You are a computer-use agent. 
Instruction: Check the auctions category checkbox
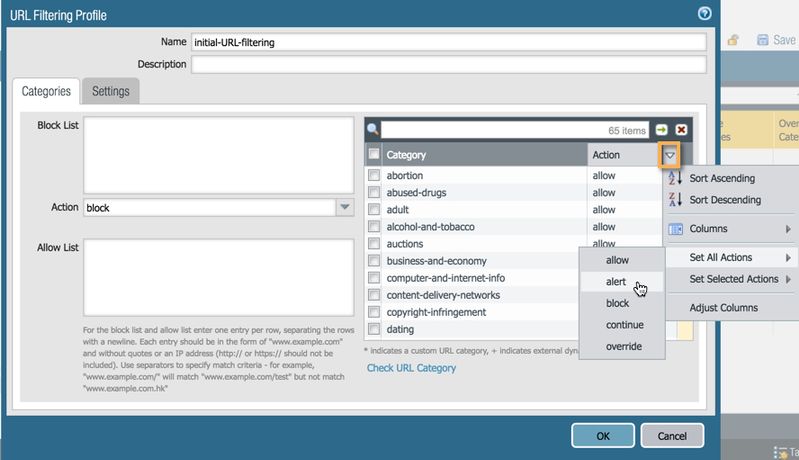pyautogui.click(x=374, y=243)
